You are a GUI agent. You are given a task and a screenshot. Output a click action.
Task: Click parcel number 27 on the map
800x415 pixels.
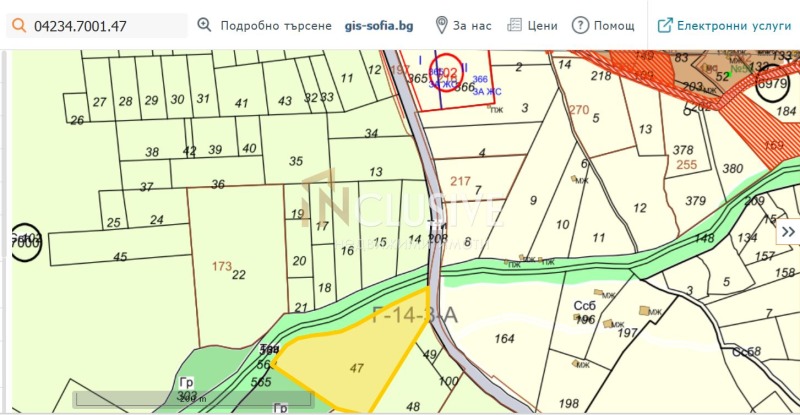point(99,102)
